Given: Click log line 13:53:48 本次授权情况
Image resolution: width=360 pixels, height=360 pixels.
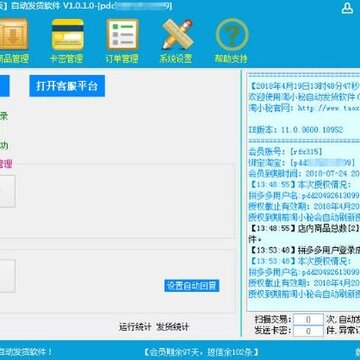Looking at the screenshot, I should click(x=299, y=261).
